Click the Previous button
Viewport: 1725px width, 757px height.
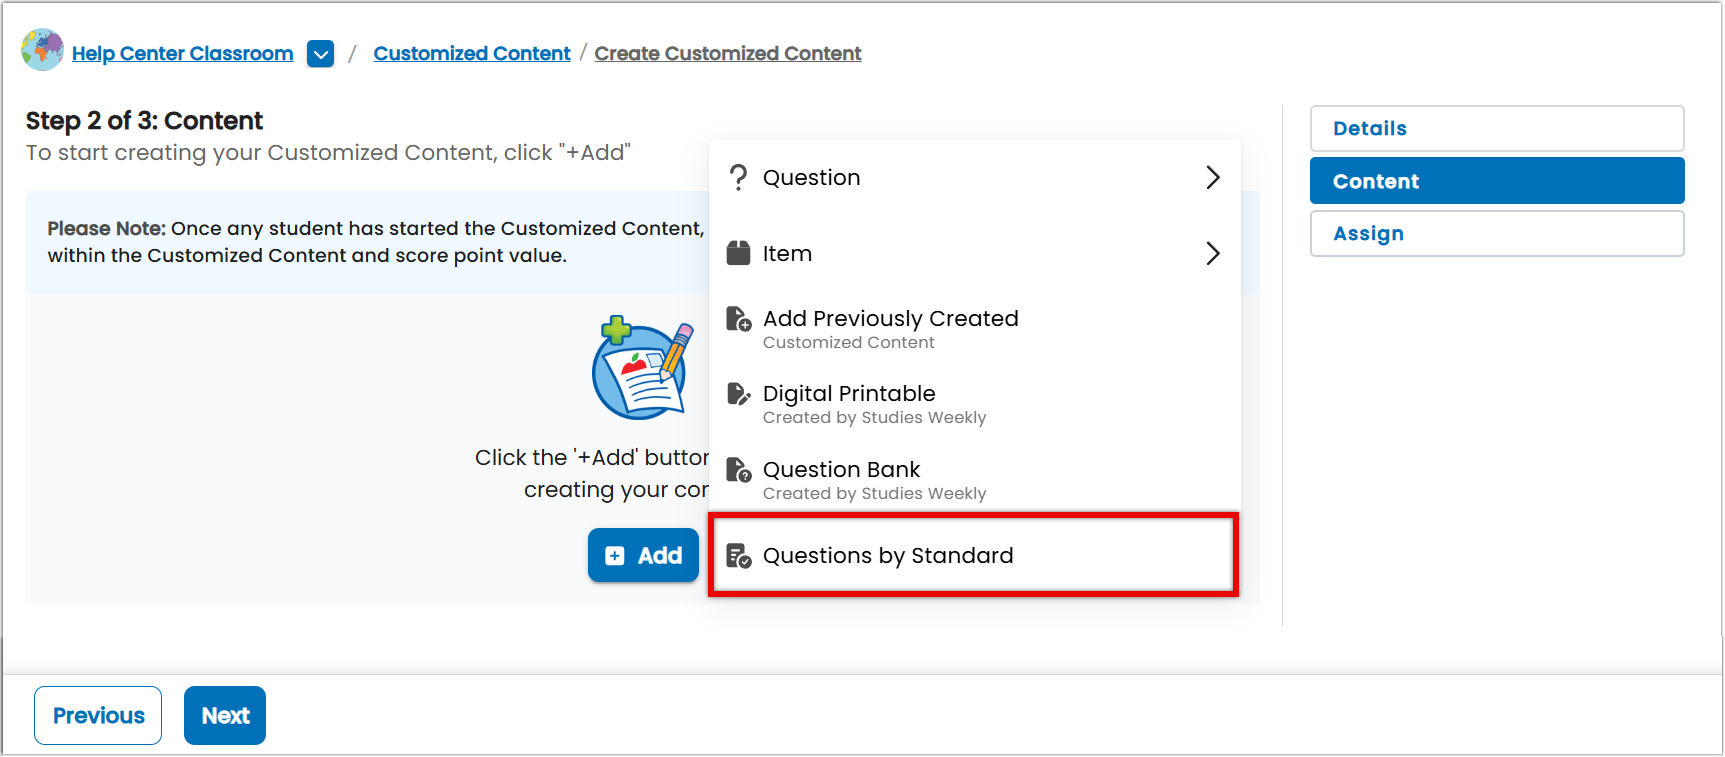[x=98, y=715]
